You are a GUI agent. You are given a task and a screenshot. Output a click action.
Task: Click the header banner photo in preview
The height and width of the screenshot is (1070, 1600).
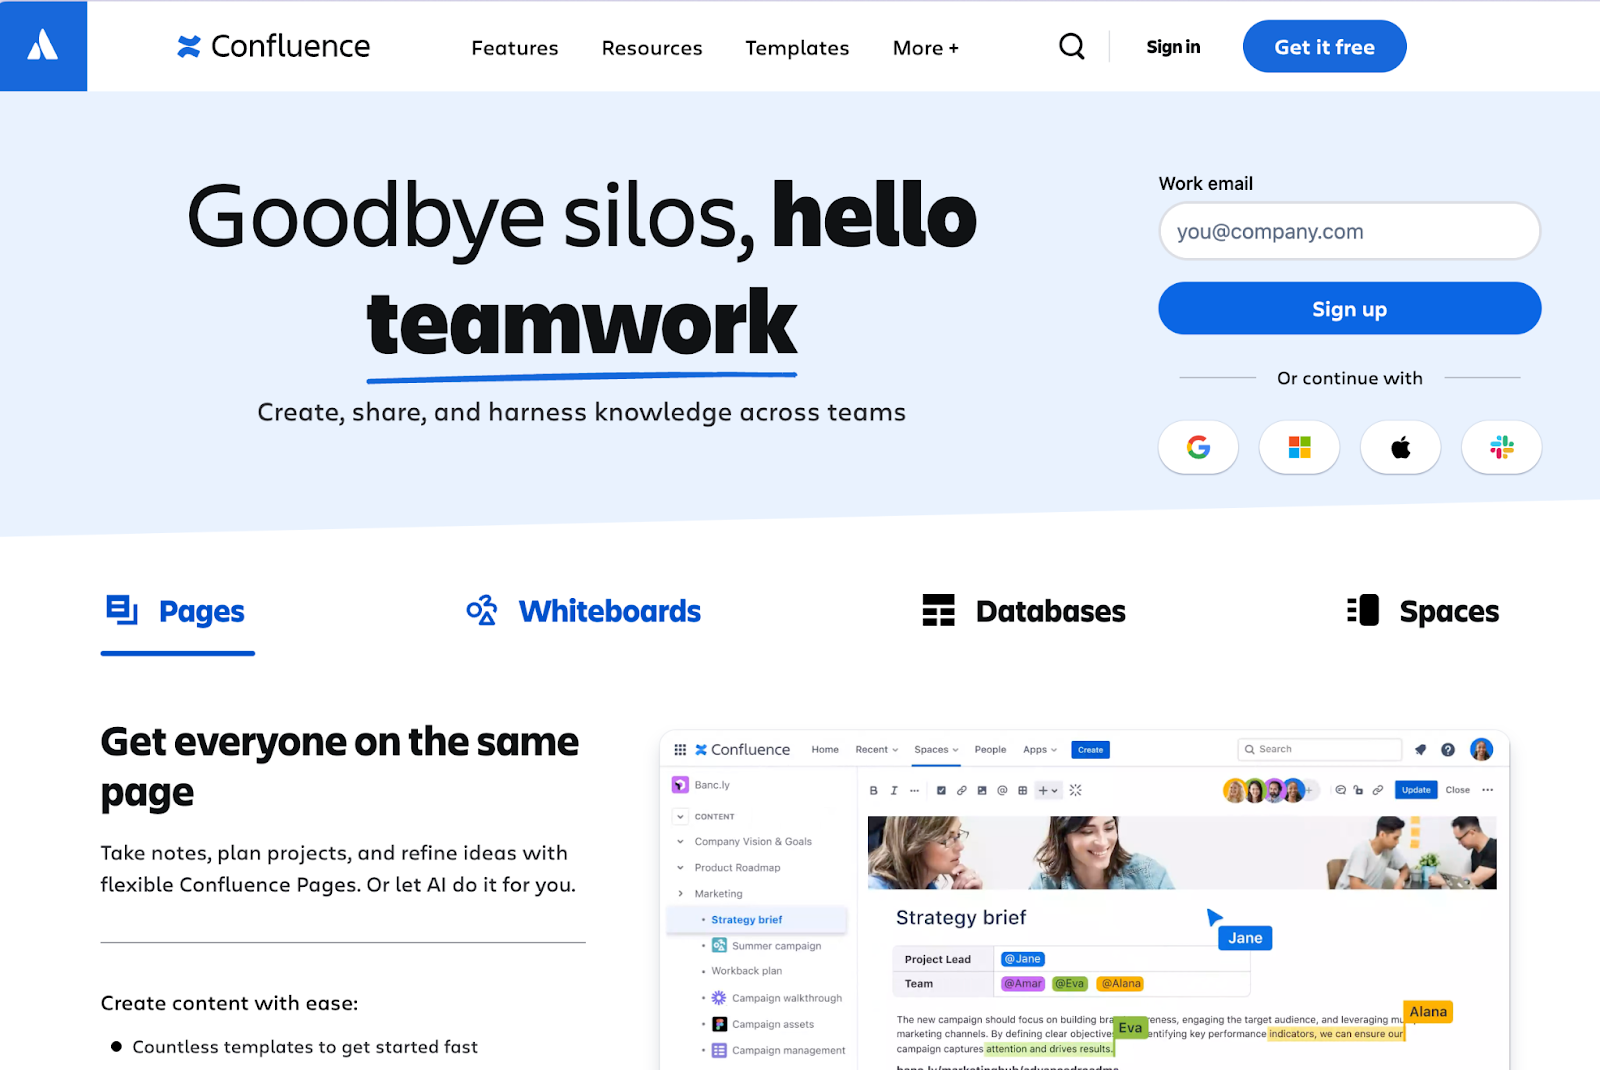pyautogui.click(x=1182, y=852)
